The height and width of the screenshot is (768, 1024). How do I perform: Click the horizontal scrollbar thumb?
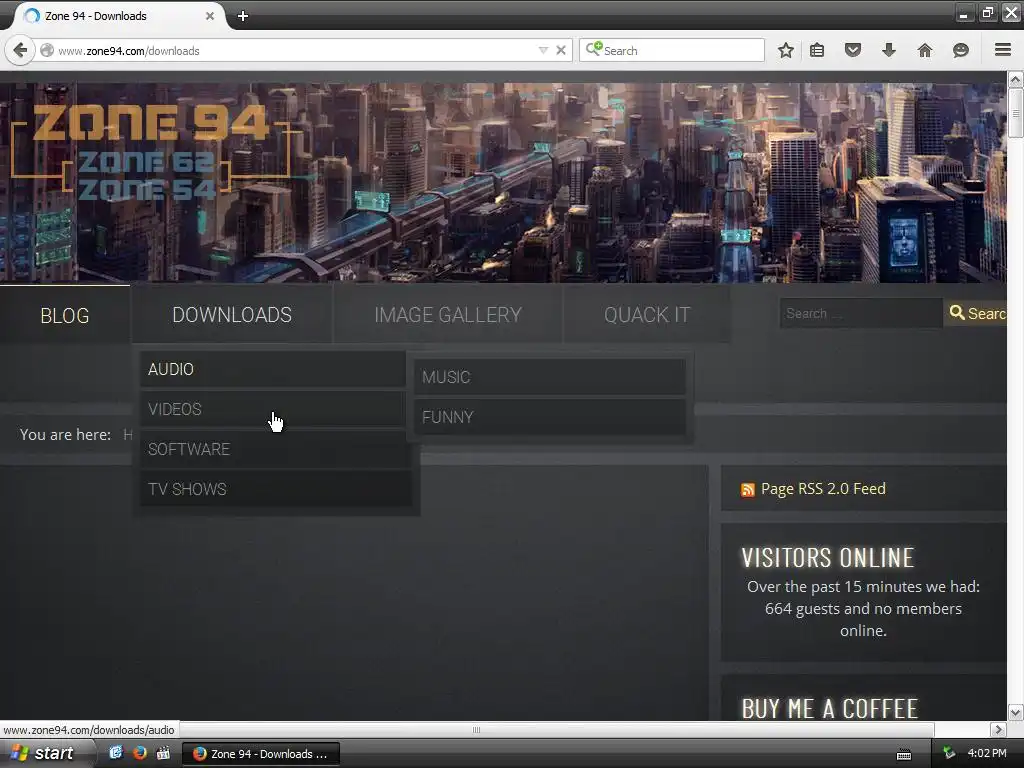[476, 729]
